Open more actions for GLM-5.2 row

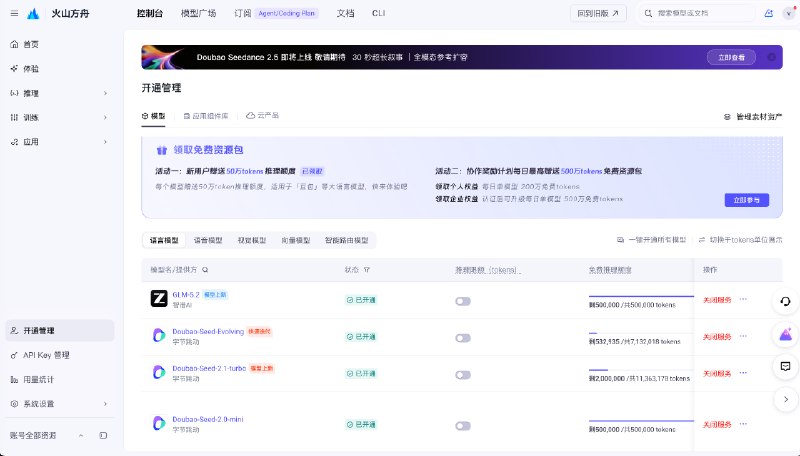(743, 299)
